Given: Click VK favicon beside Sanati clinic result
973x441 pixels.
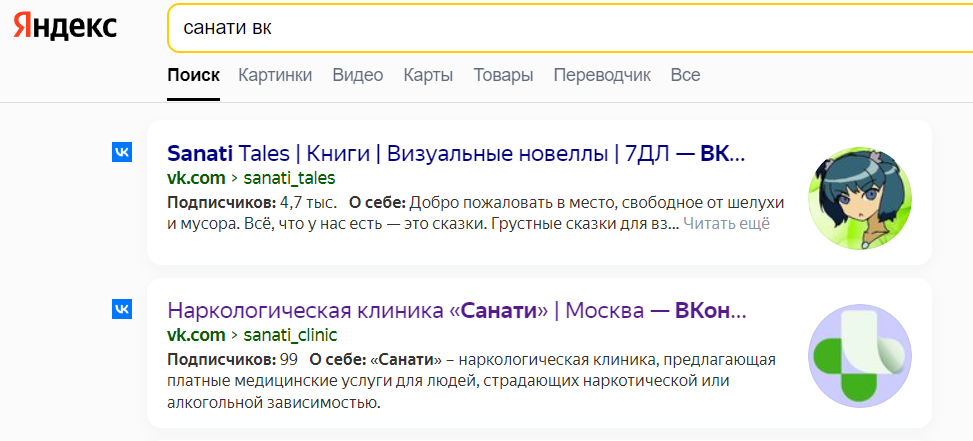Looking at the screenshot, I should pyautogui.click(x=122, y=309).
